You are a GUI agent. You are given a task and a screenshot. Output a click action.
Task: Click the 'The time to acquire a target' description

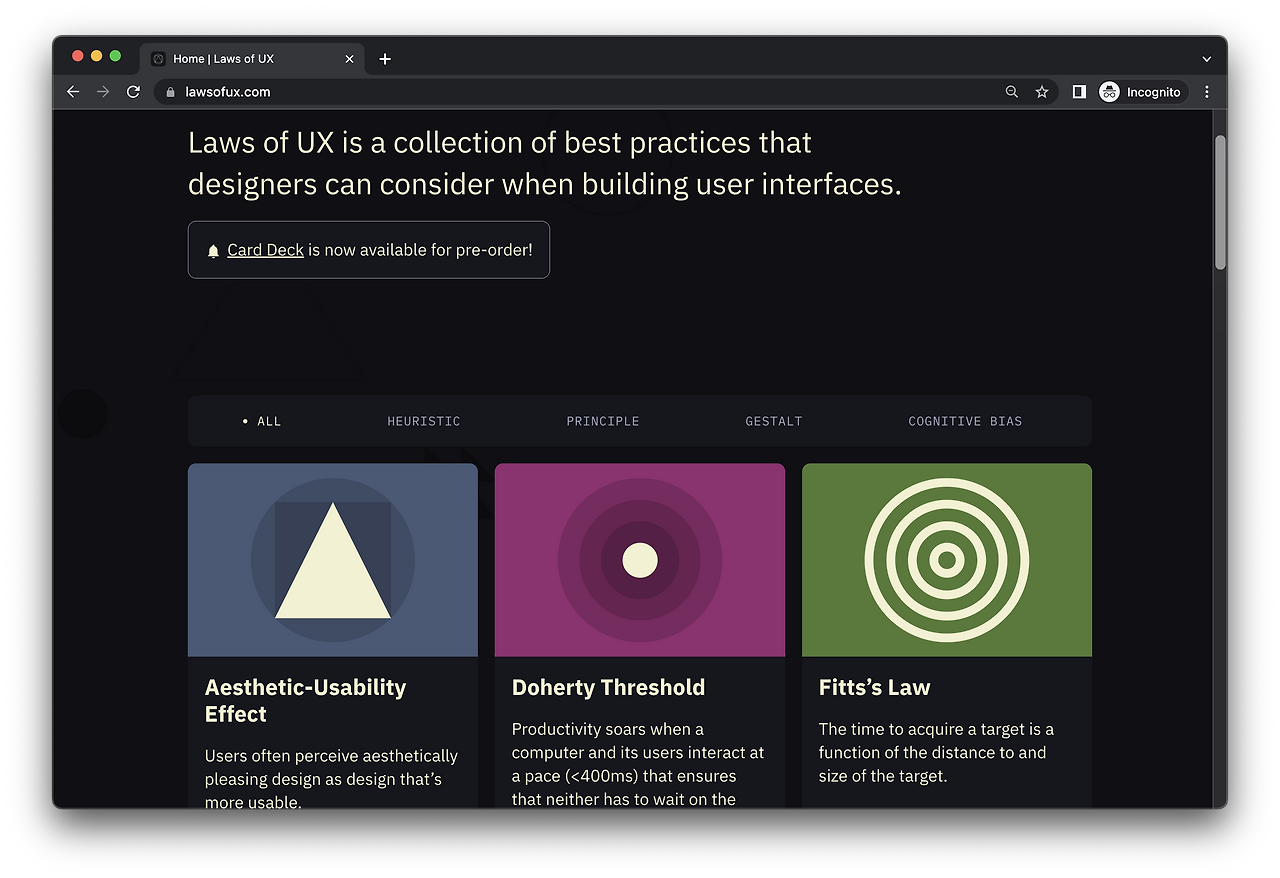(x=936, y=752)
